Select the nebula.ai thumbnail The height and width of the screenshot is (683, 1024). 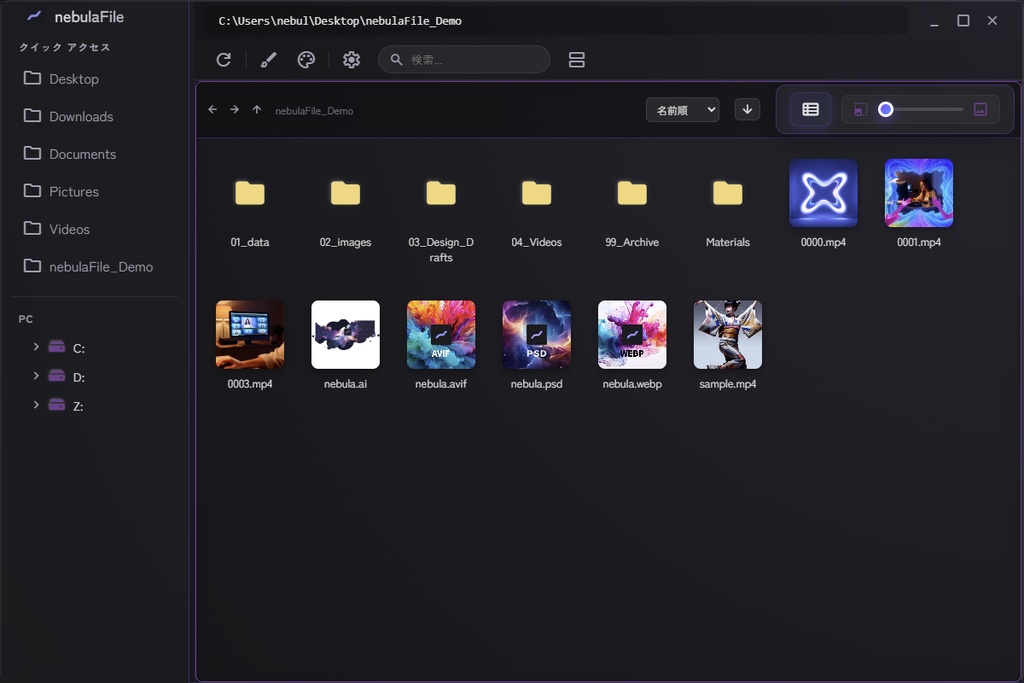tap(345, 335)
